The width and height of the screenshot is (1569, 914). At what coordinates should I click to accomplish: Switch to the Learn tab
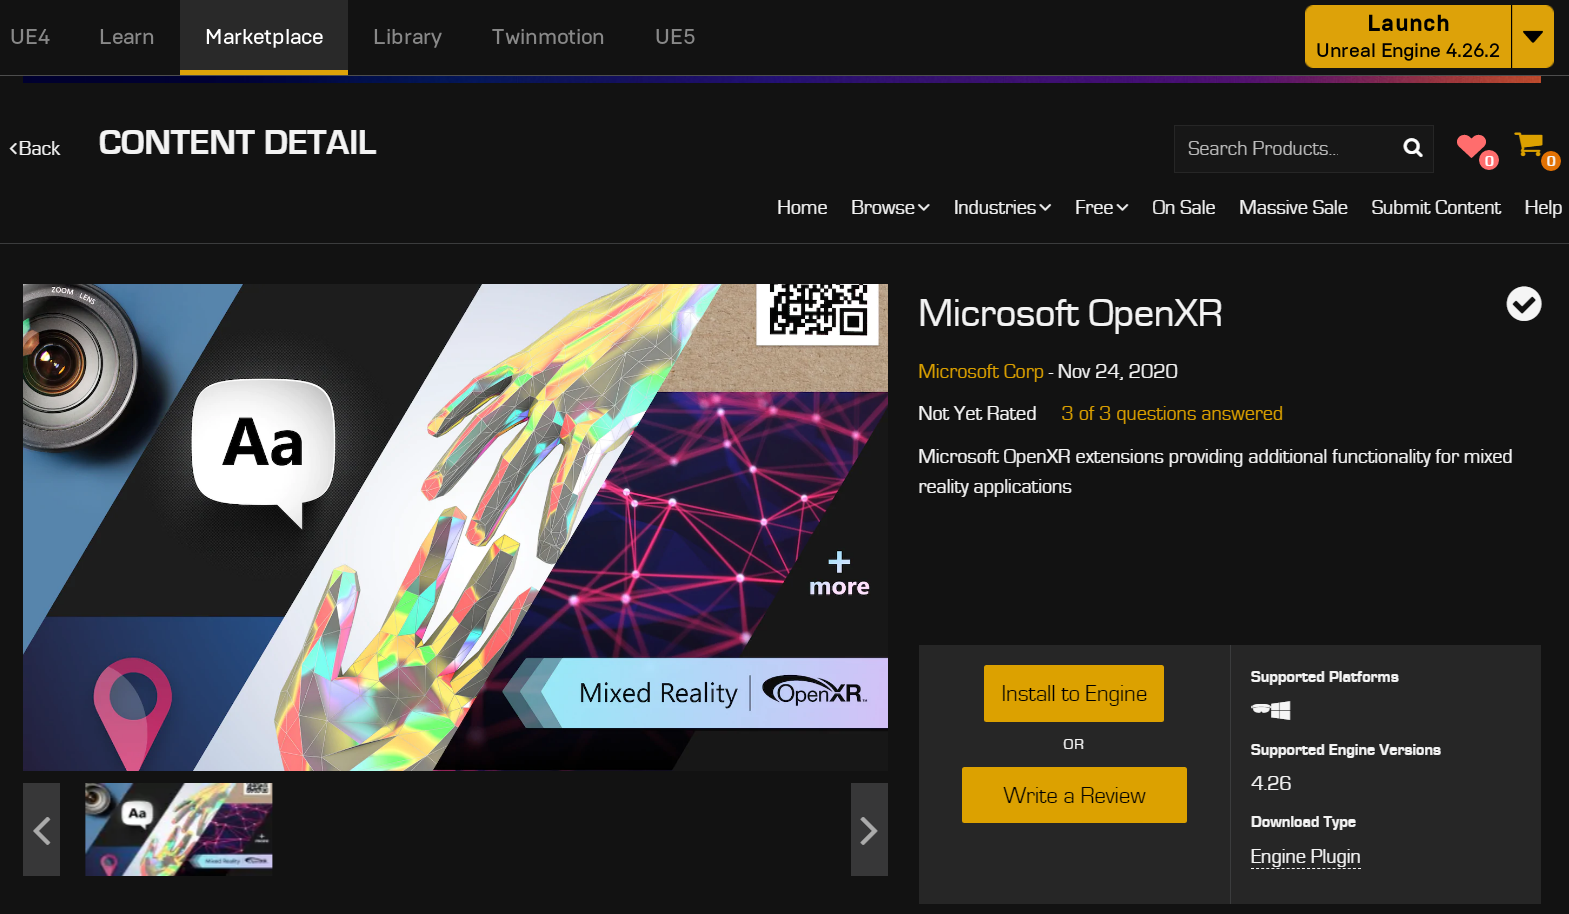point(127,37)
